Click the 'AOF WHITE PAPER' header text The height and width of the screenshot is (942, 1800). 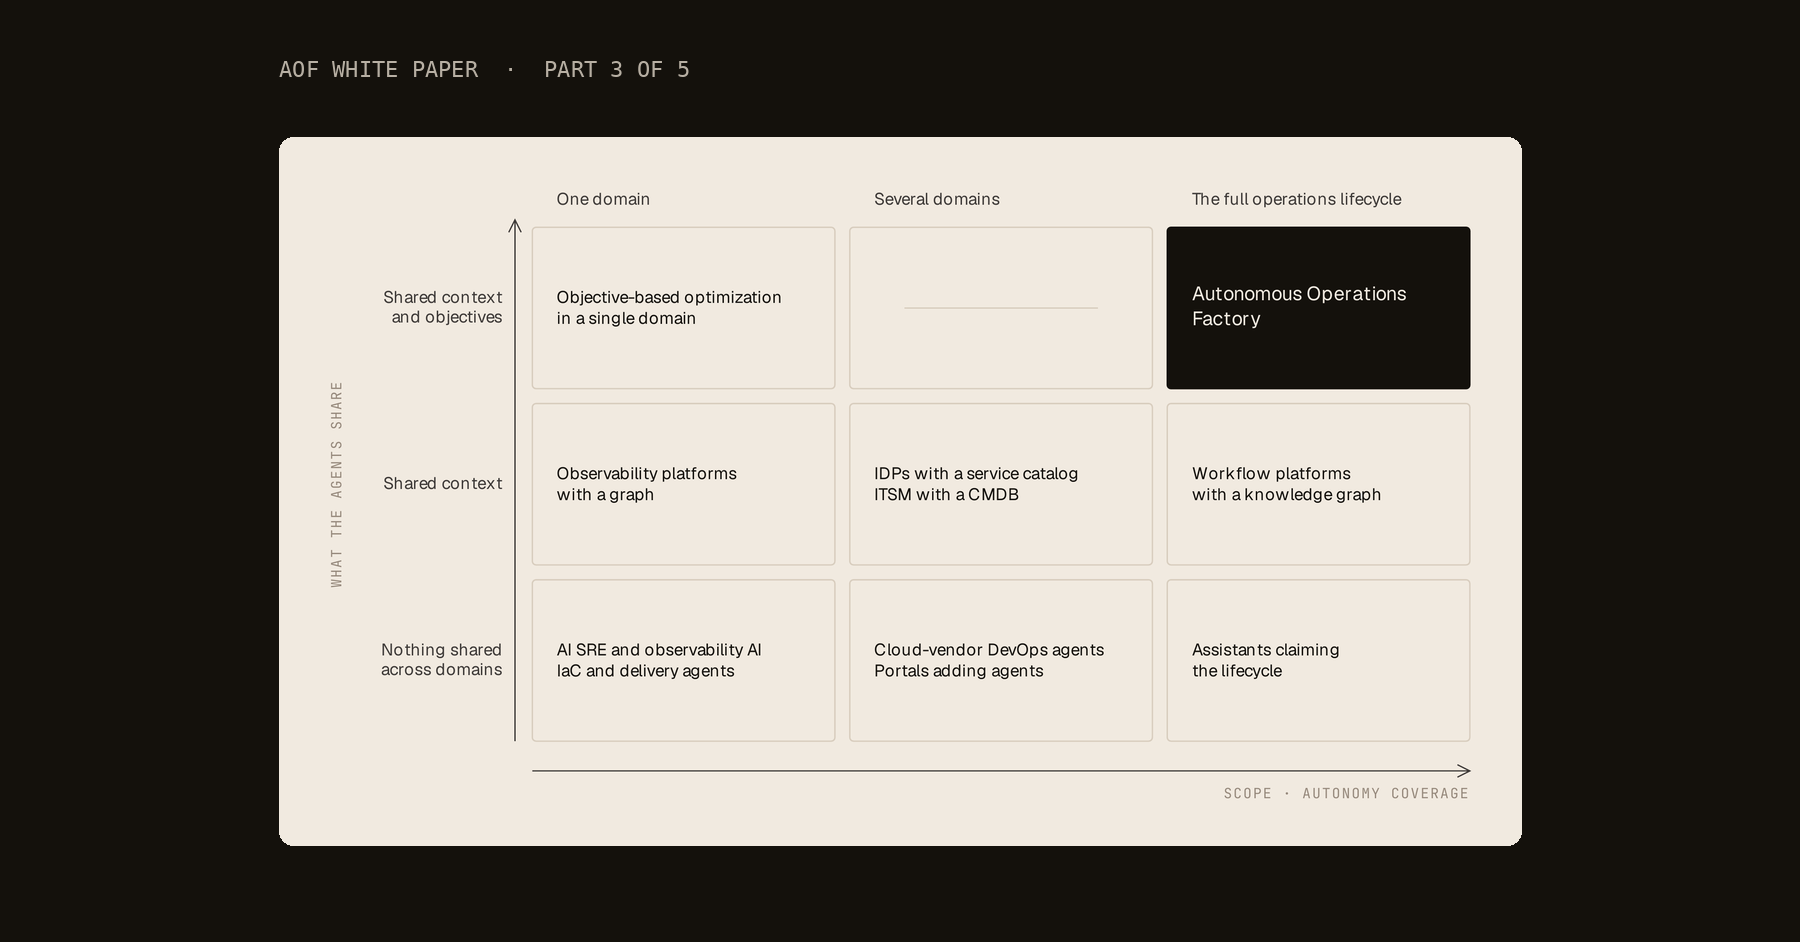pos(378,69)
